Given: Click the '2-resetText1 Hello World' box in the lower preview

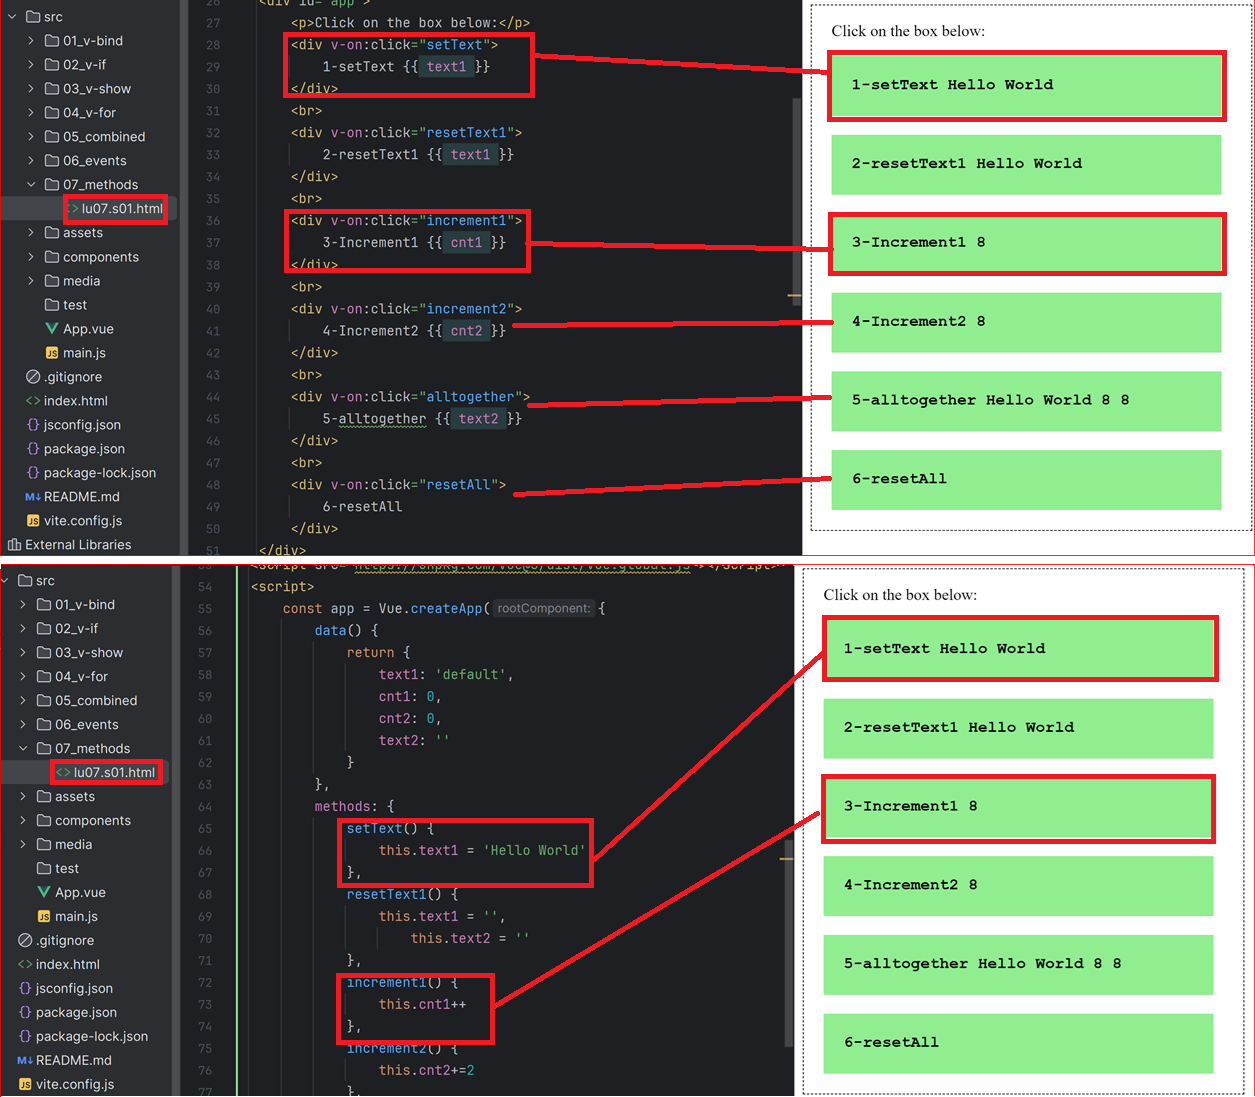Looking at the screenshot, I should pos(1018,728).
